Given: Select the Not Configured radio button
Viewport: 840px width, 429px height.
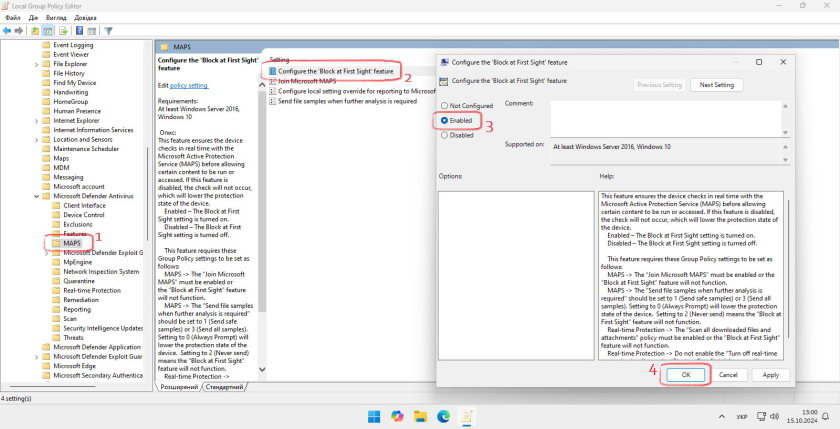Looking at the screenshot, I should (444, 106).
